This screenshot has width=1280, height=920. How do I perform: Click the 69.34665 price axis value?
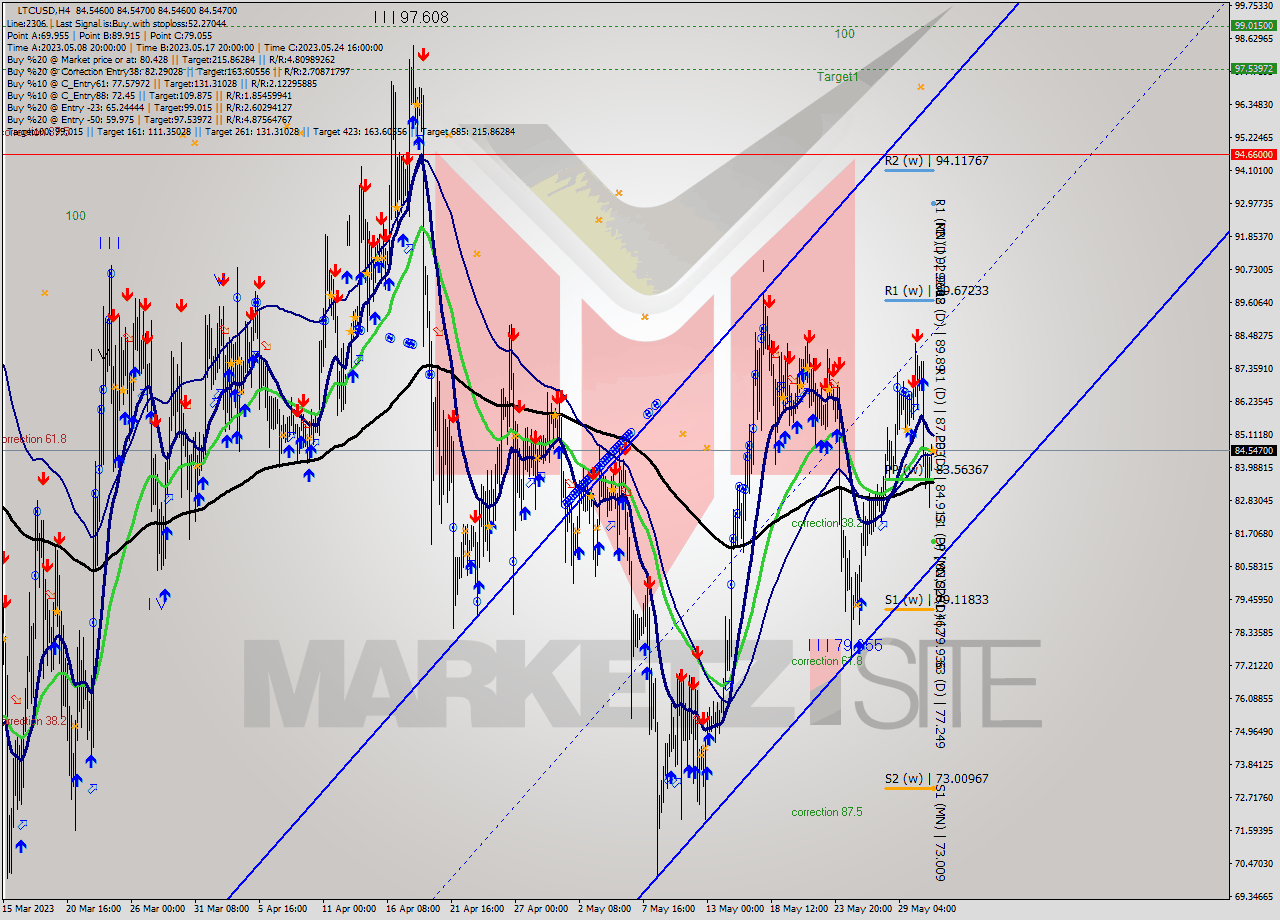[x=1254, y=897]
